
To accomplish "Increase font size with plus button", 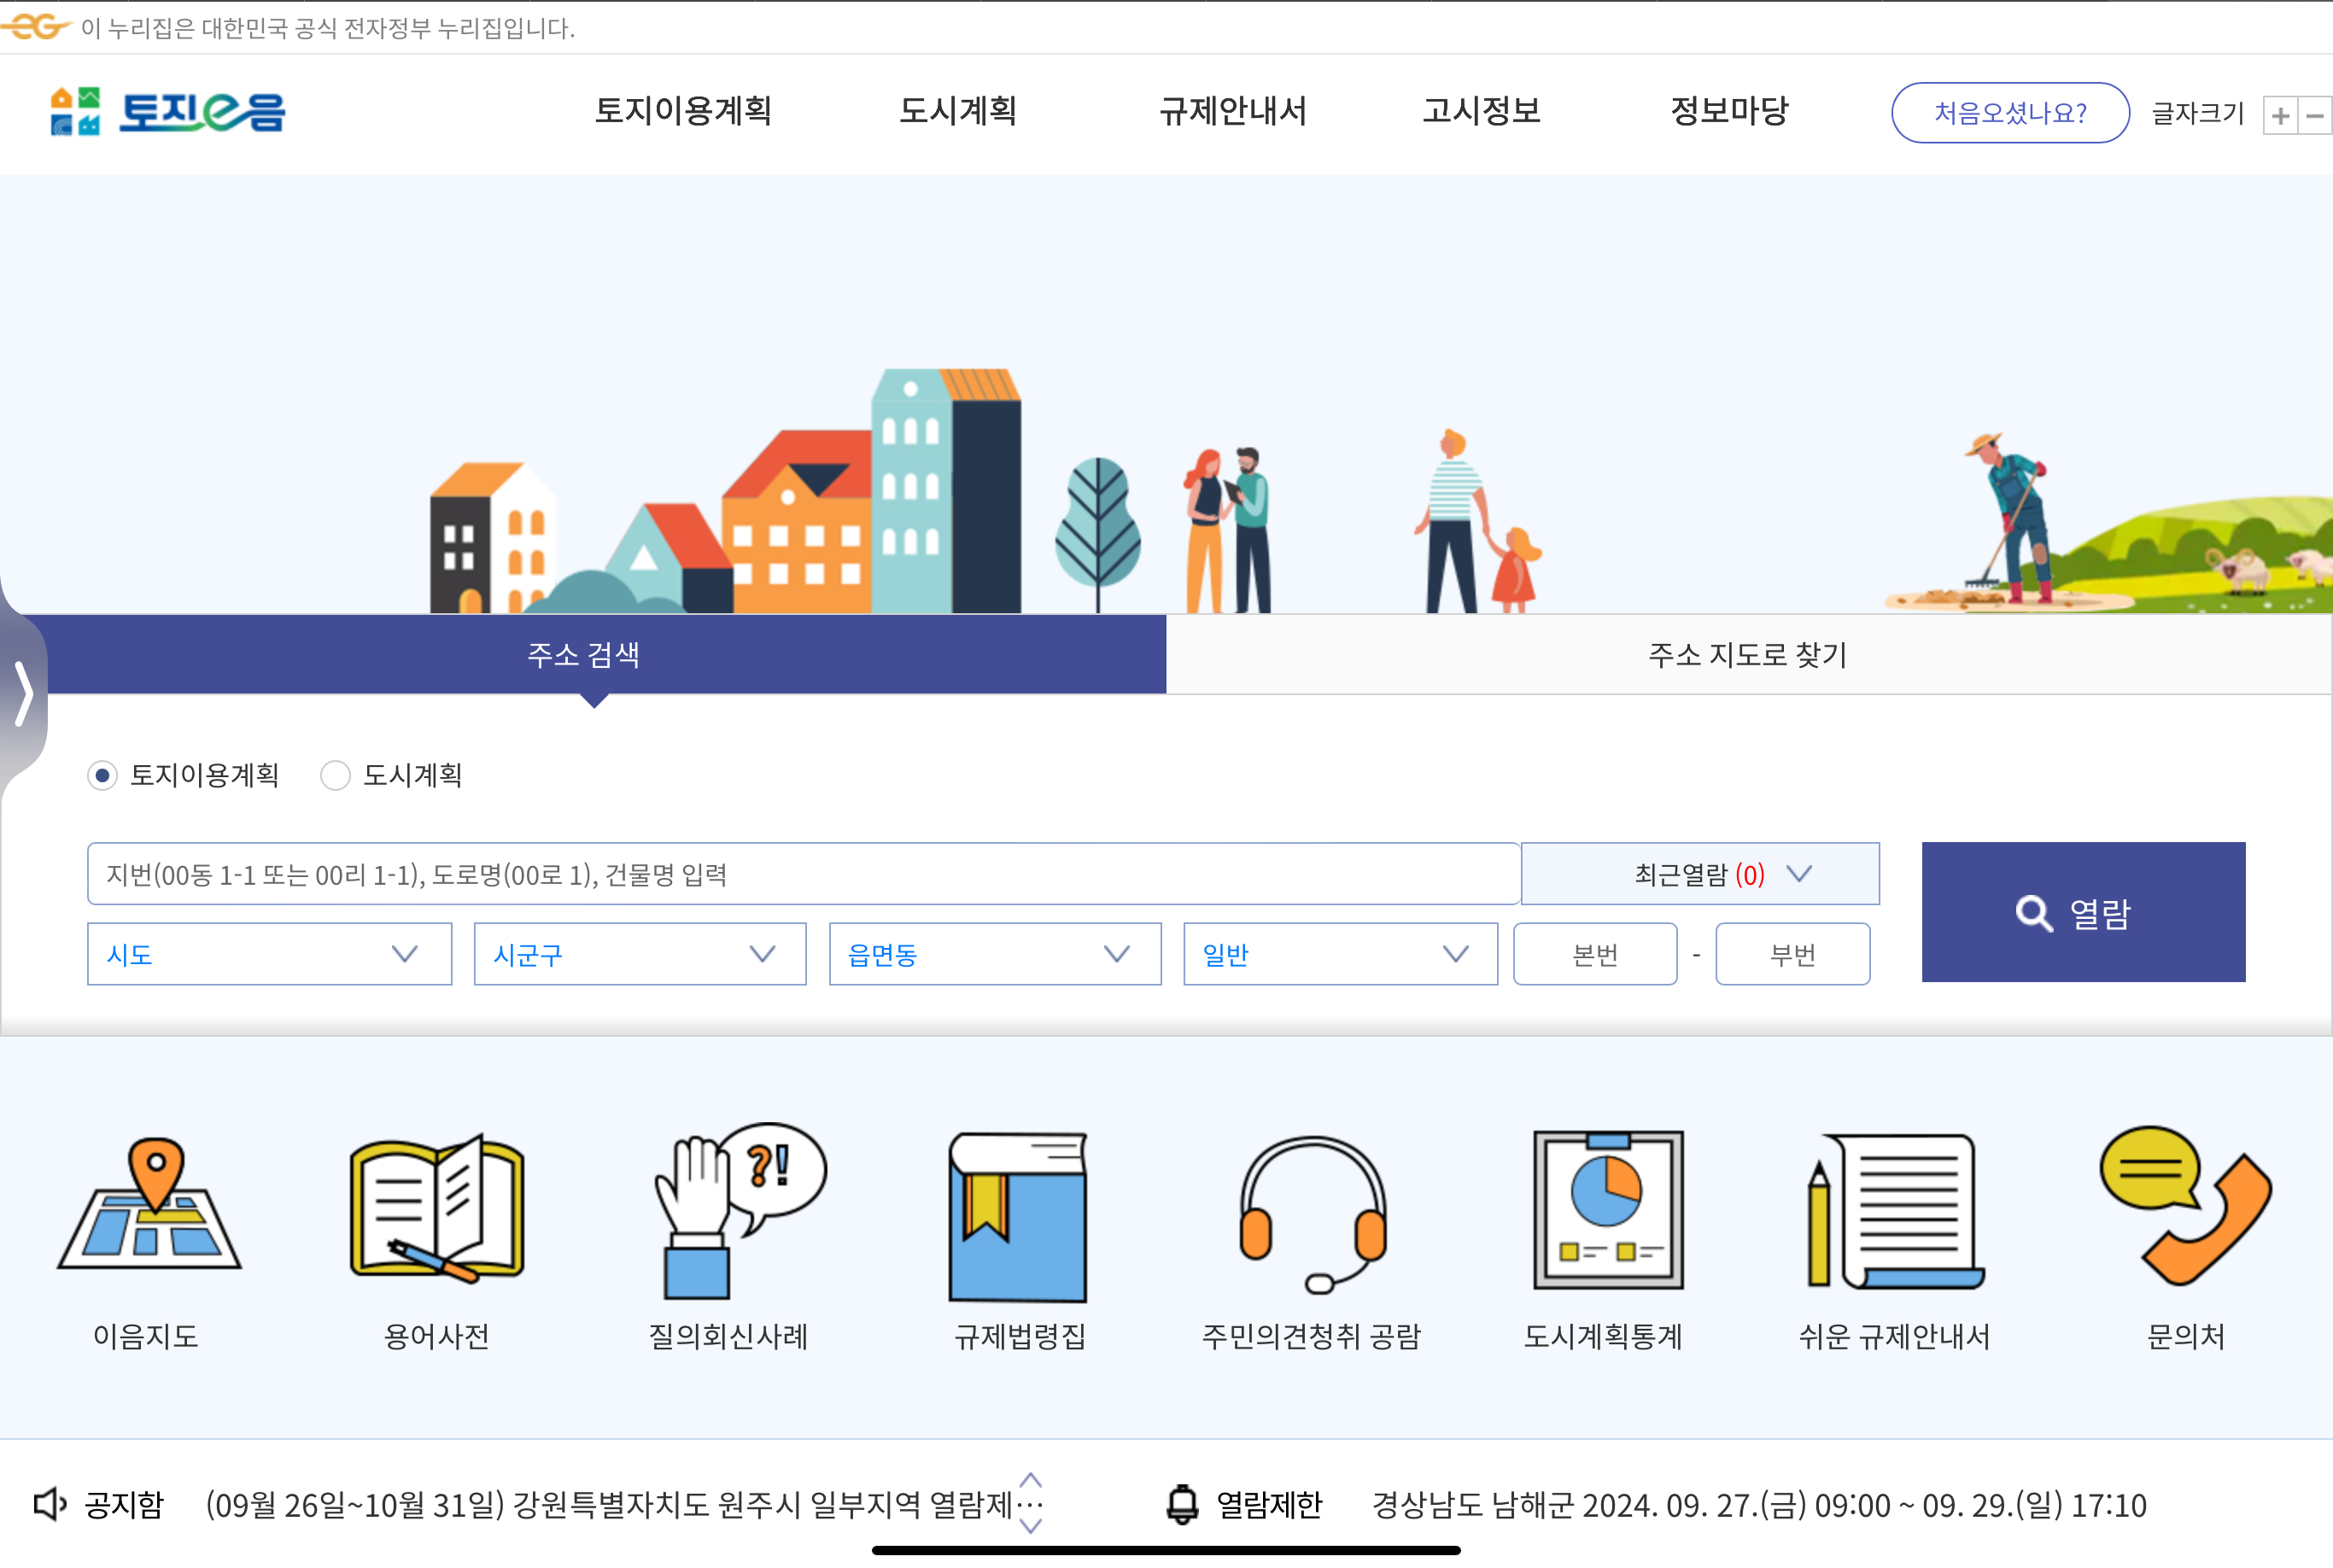I will tap(2280, 116).
